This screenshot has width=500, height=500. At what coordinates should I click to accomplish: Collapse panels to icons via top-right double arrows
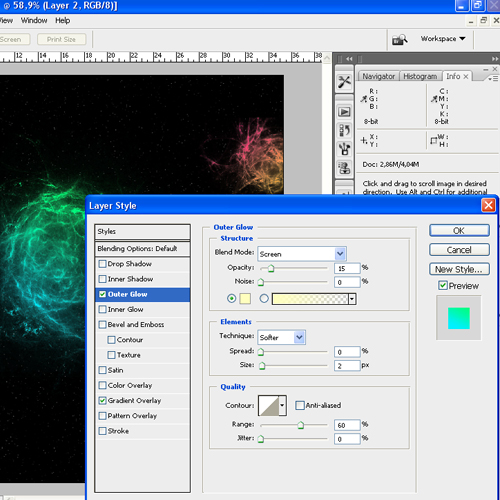[x=495, y=59]
